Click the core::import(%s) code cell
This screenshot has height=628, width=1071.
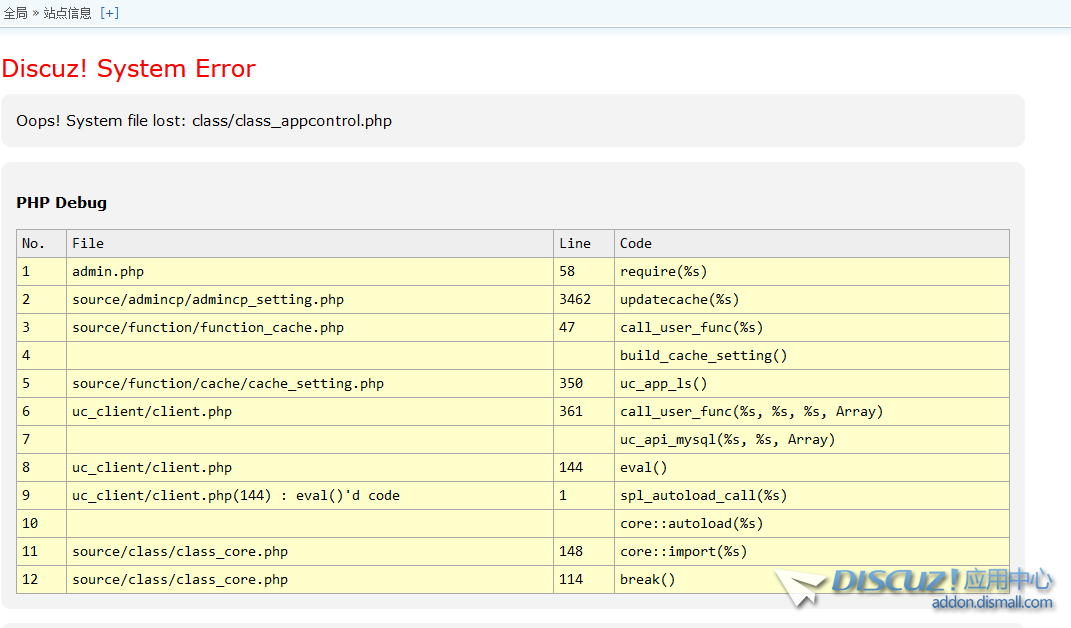click(812, 551)
